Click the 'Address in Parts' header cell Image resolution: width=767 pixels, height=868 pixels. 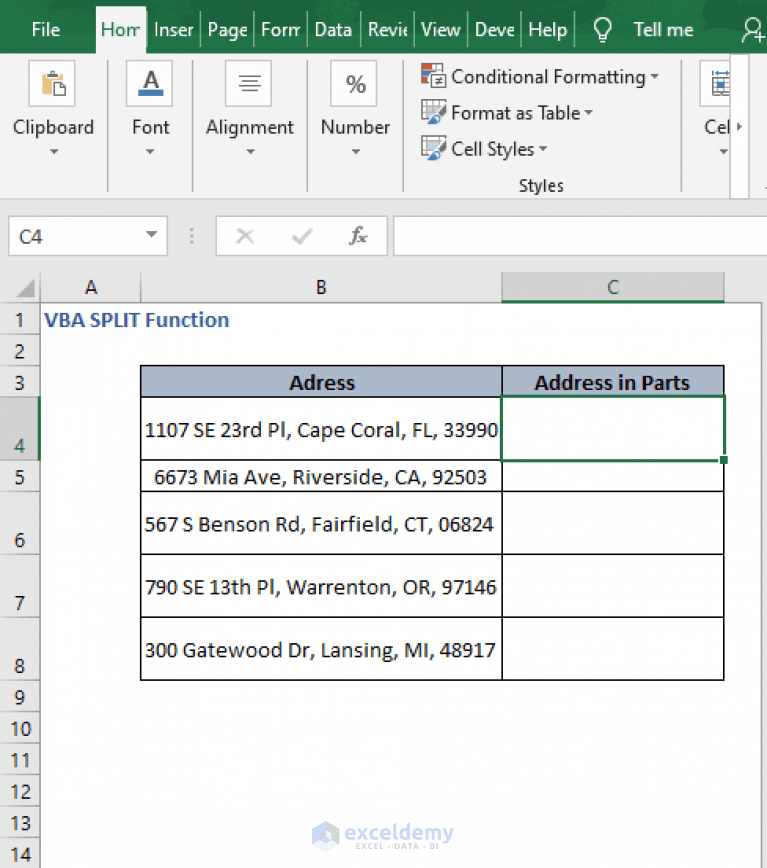pyautogui.click(x=613, y=382)
